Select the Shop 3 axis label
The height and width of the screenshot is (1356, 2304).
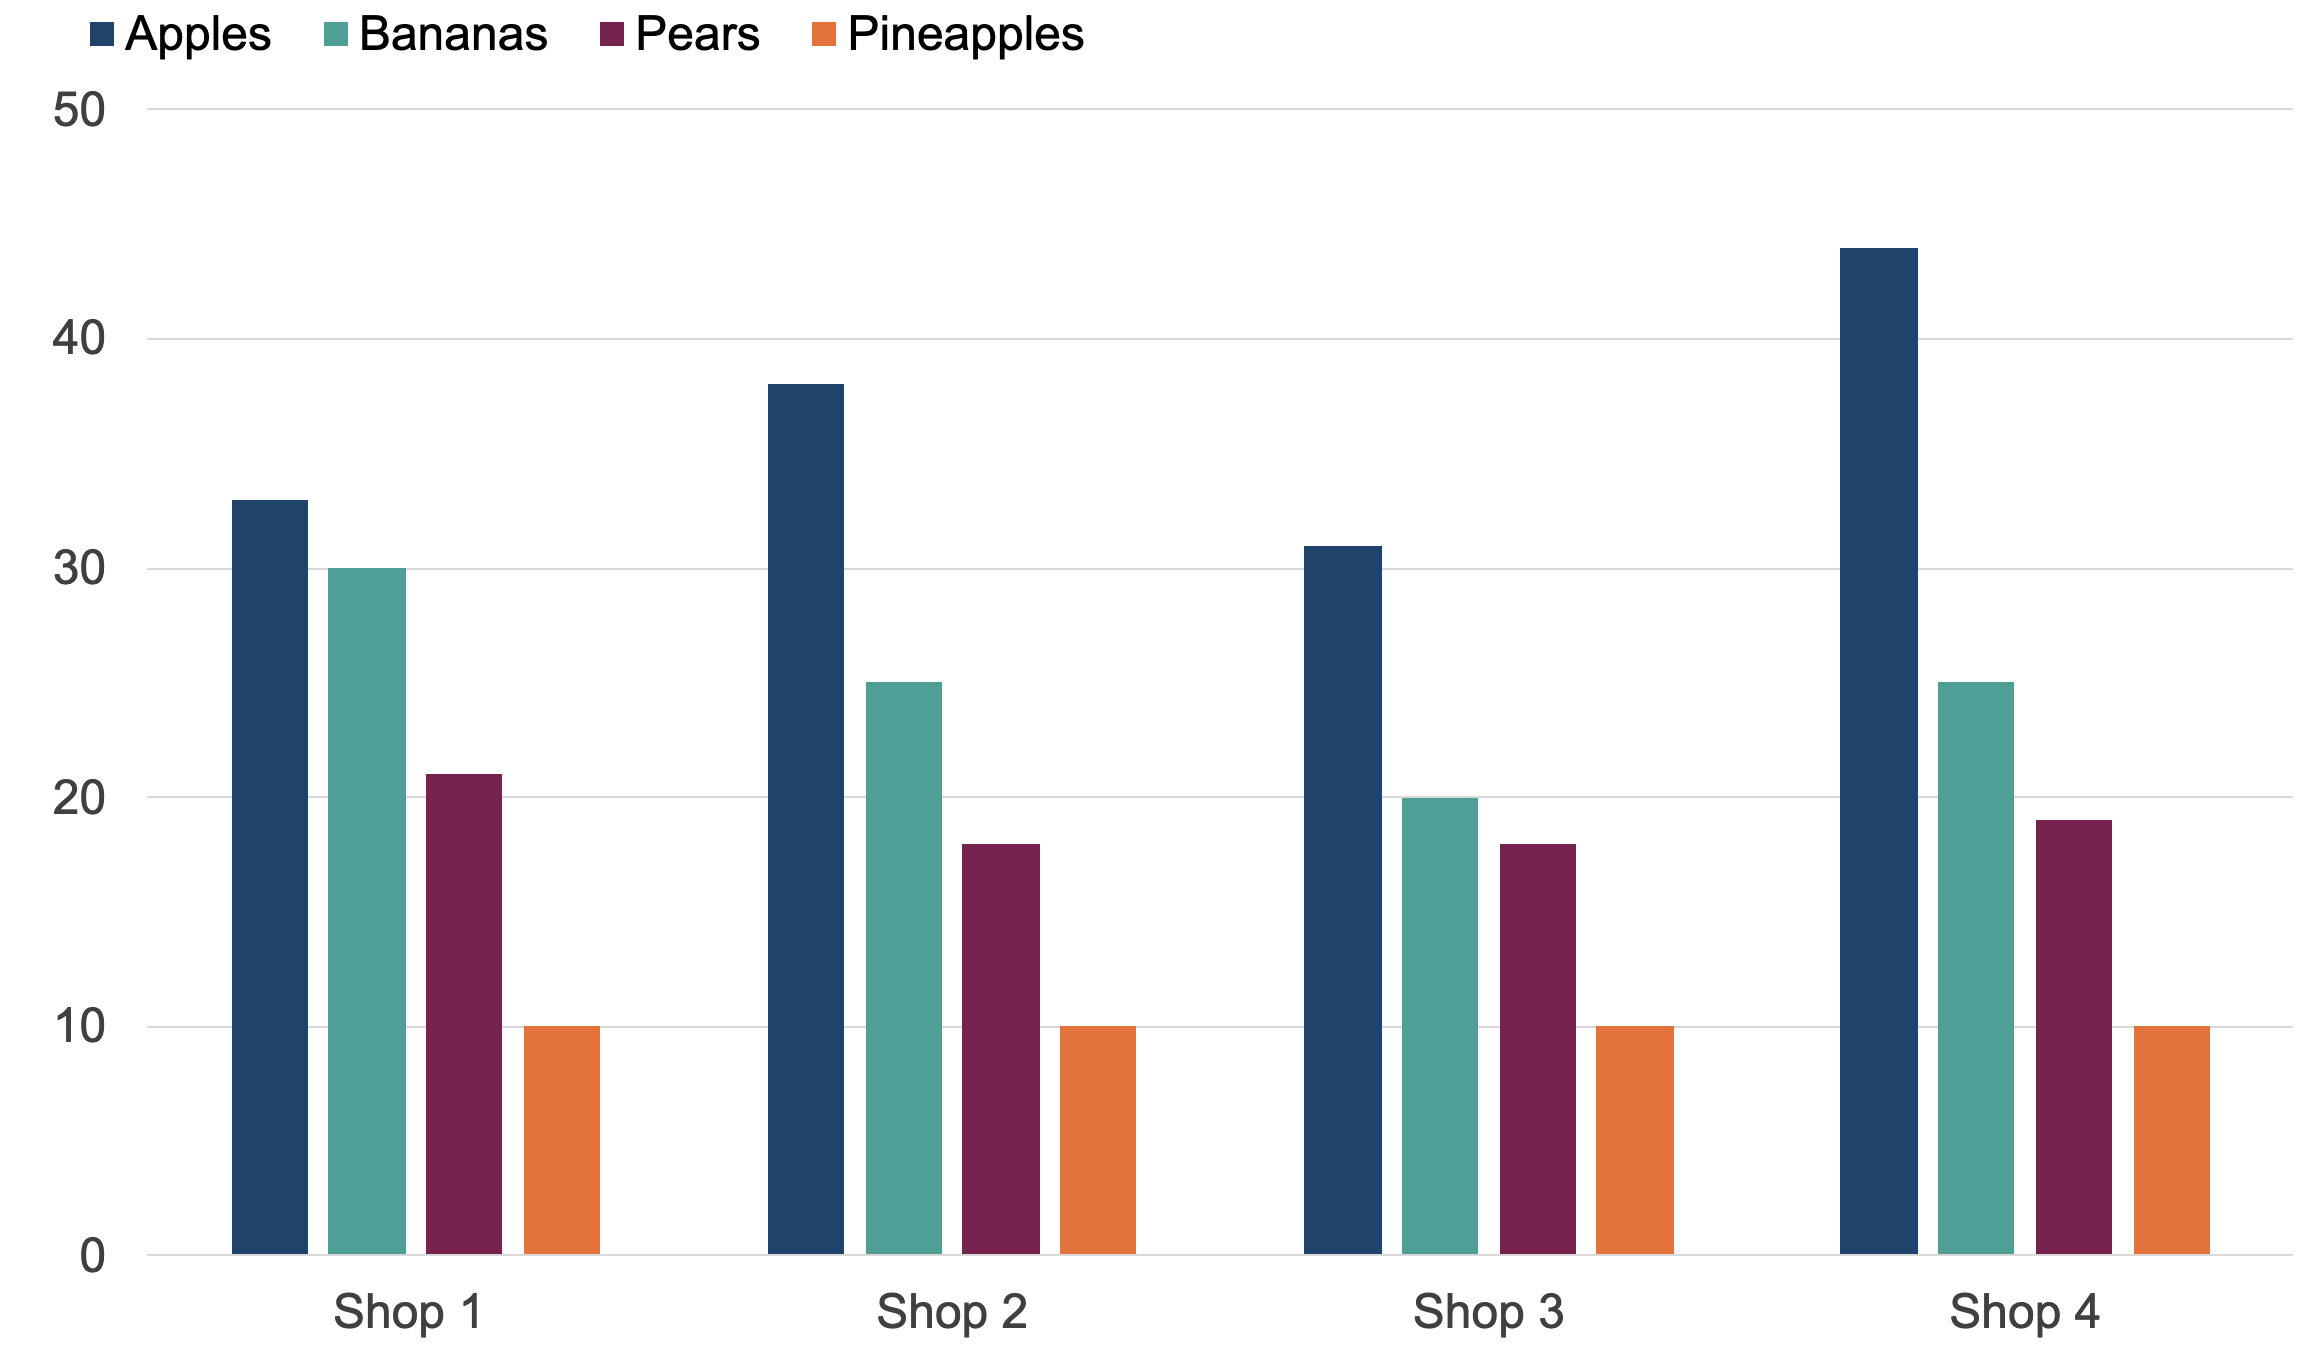click(x=1488, y=1311)
